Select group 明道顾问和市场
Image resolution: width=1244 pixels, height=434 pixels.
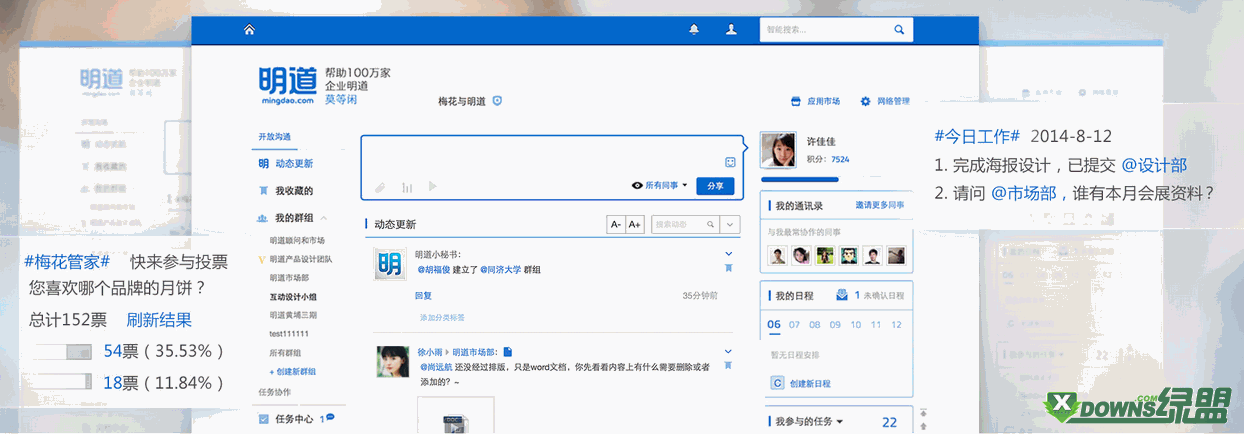click(297, 240)
